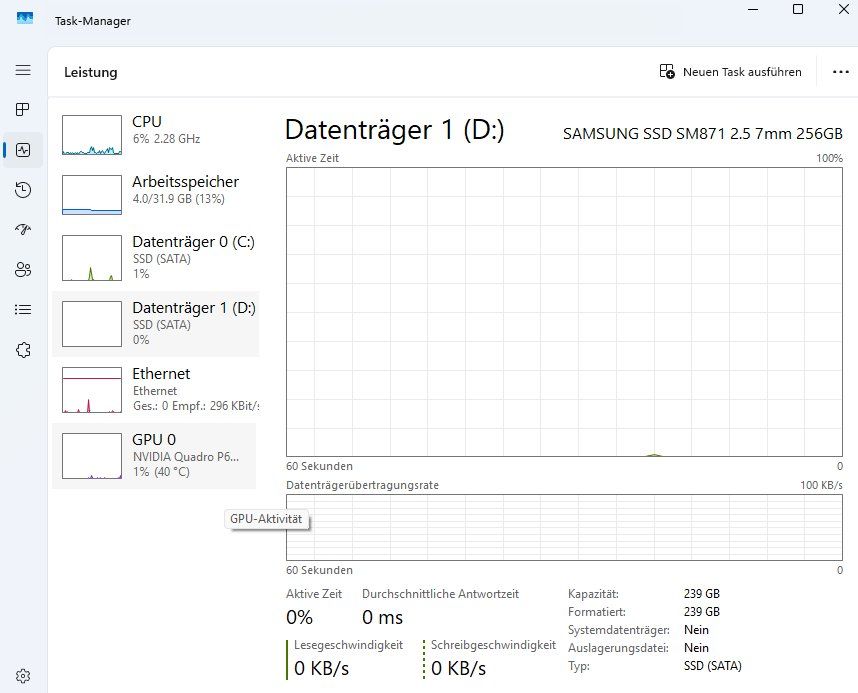Viewport: 858px width, 693px height.
Task: Select Datenträger 1 (D:) entry
Action: click(x=155, y=324)
